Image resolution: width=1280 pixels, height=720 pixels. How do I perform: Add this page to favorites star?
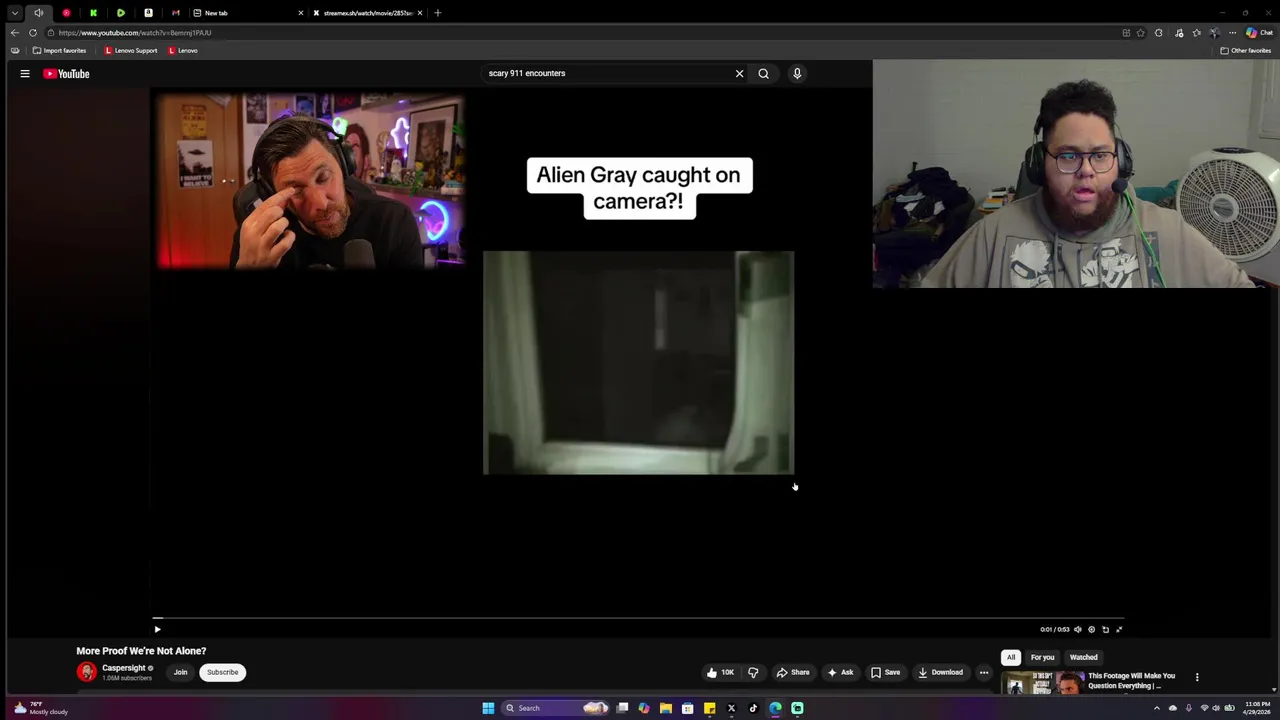(x=1141, y=32)
